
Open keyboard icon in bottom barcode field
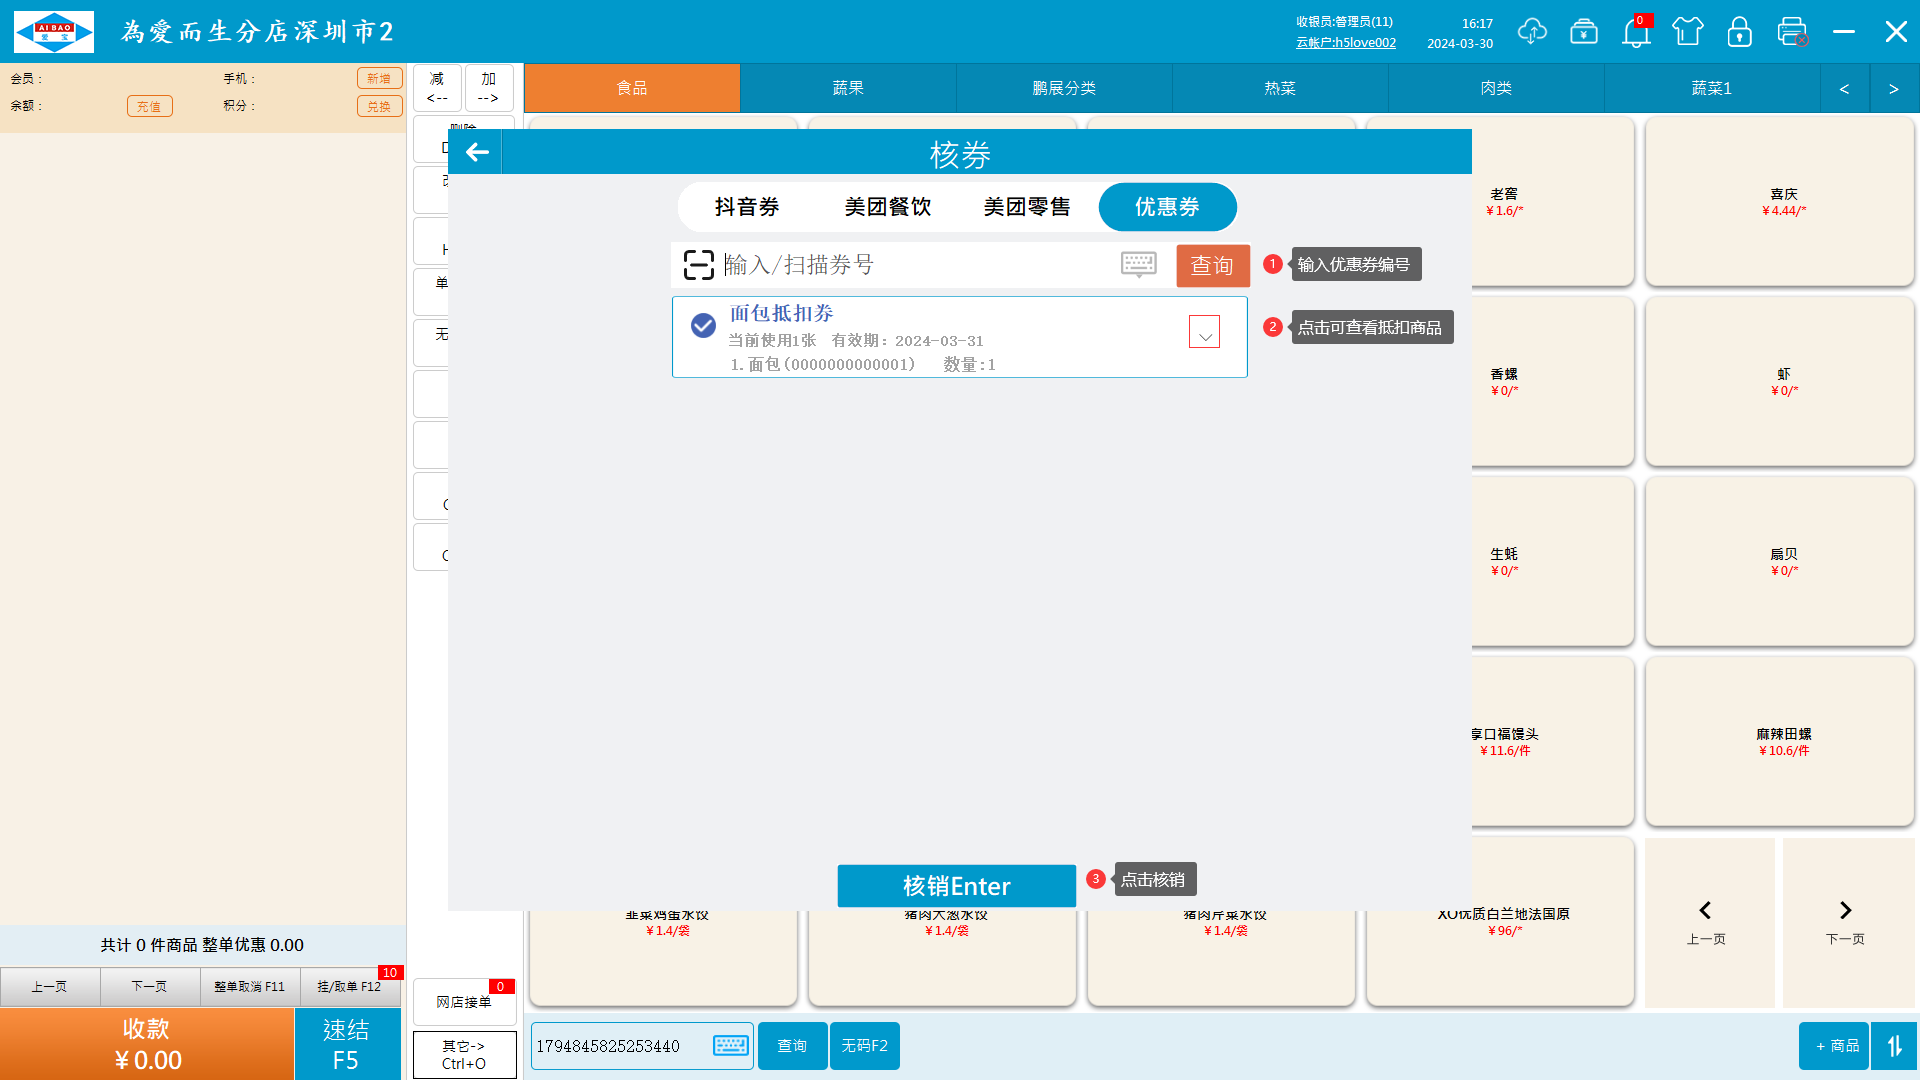pyautogui.click(x=731, y=1045)
